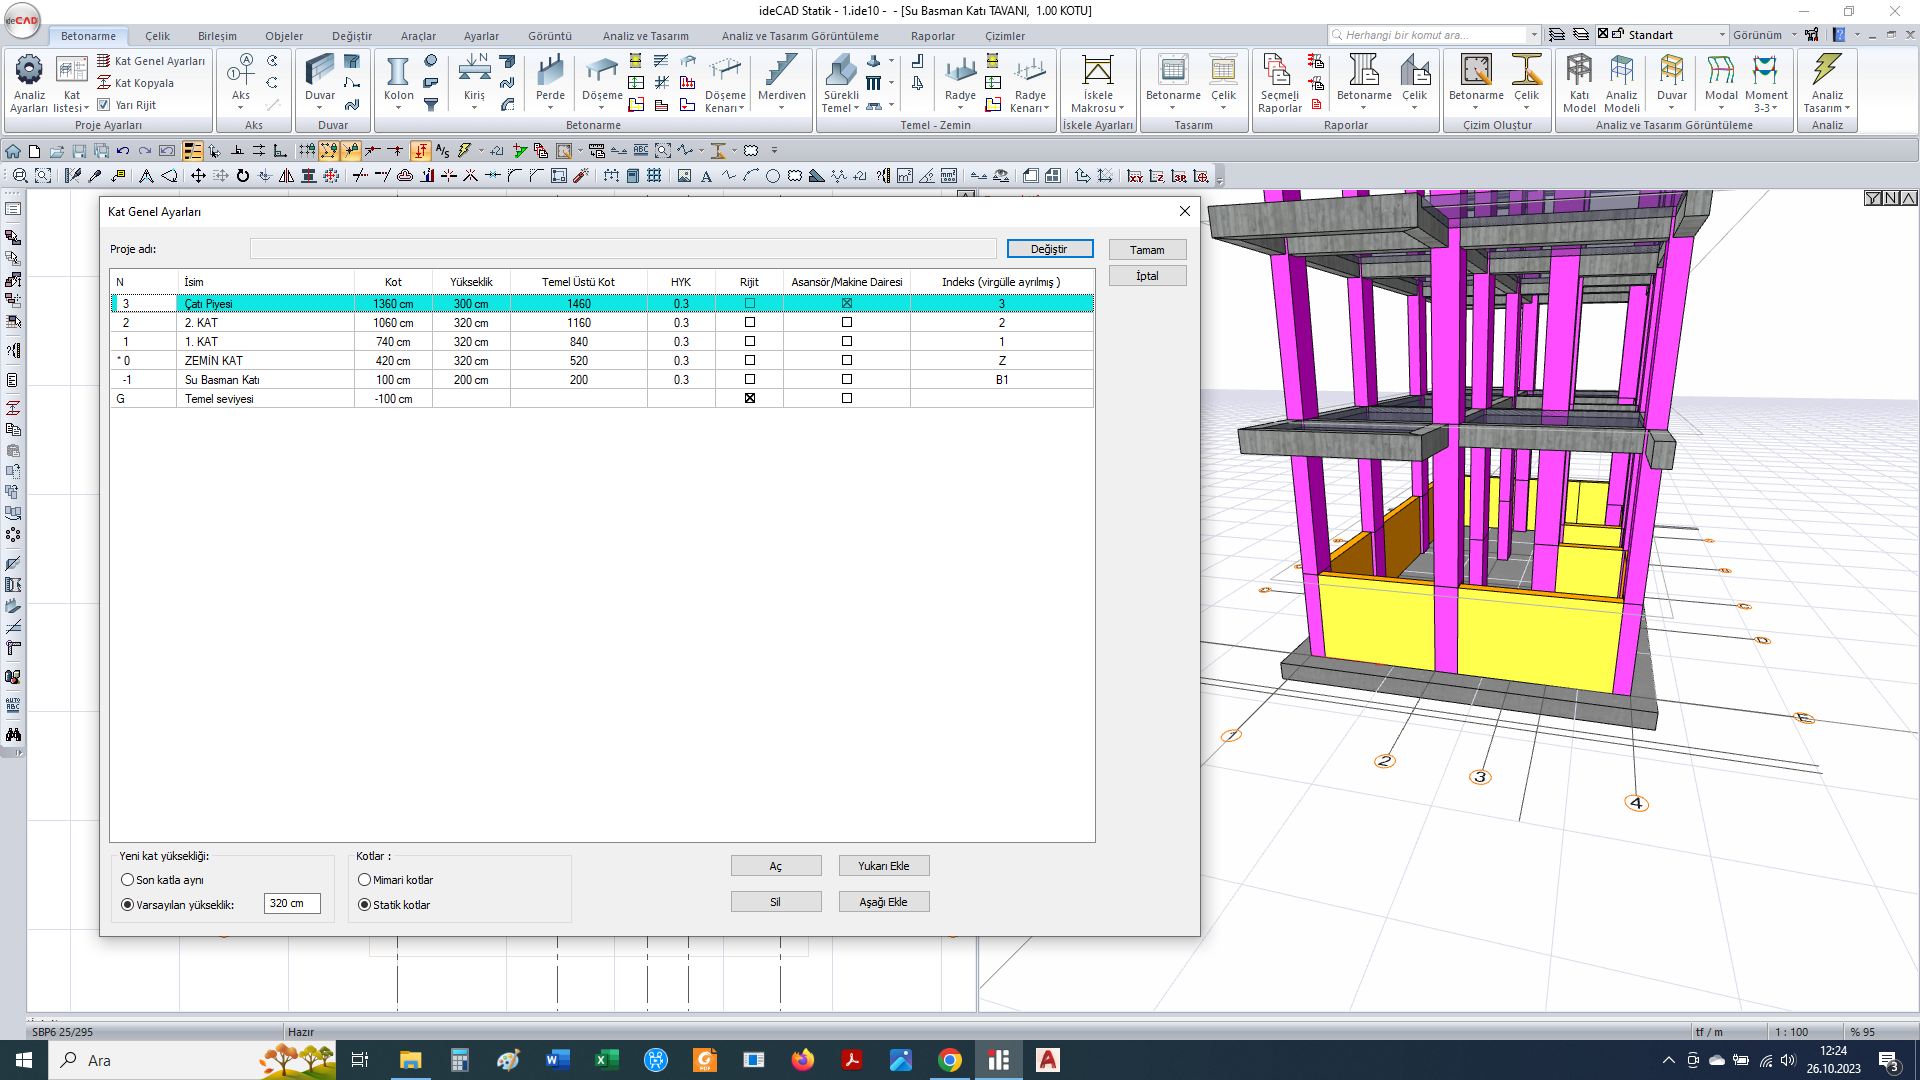Click the Perde (shear wall) tool icon
The image size is (1920, 1080).
(550, 72)
